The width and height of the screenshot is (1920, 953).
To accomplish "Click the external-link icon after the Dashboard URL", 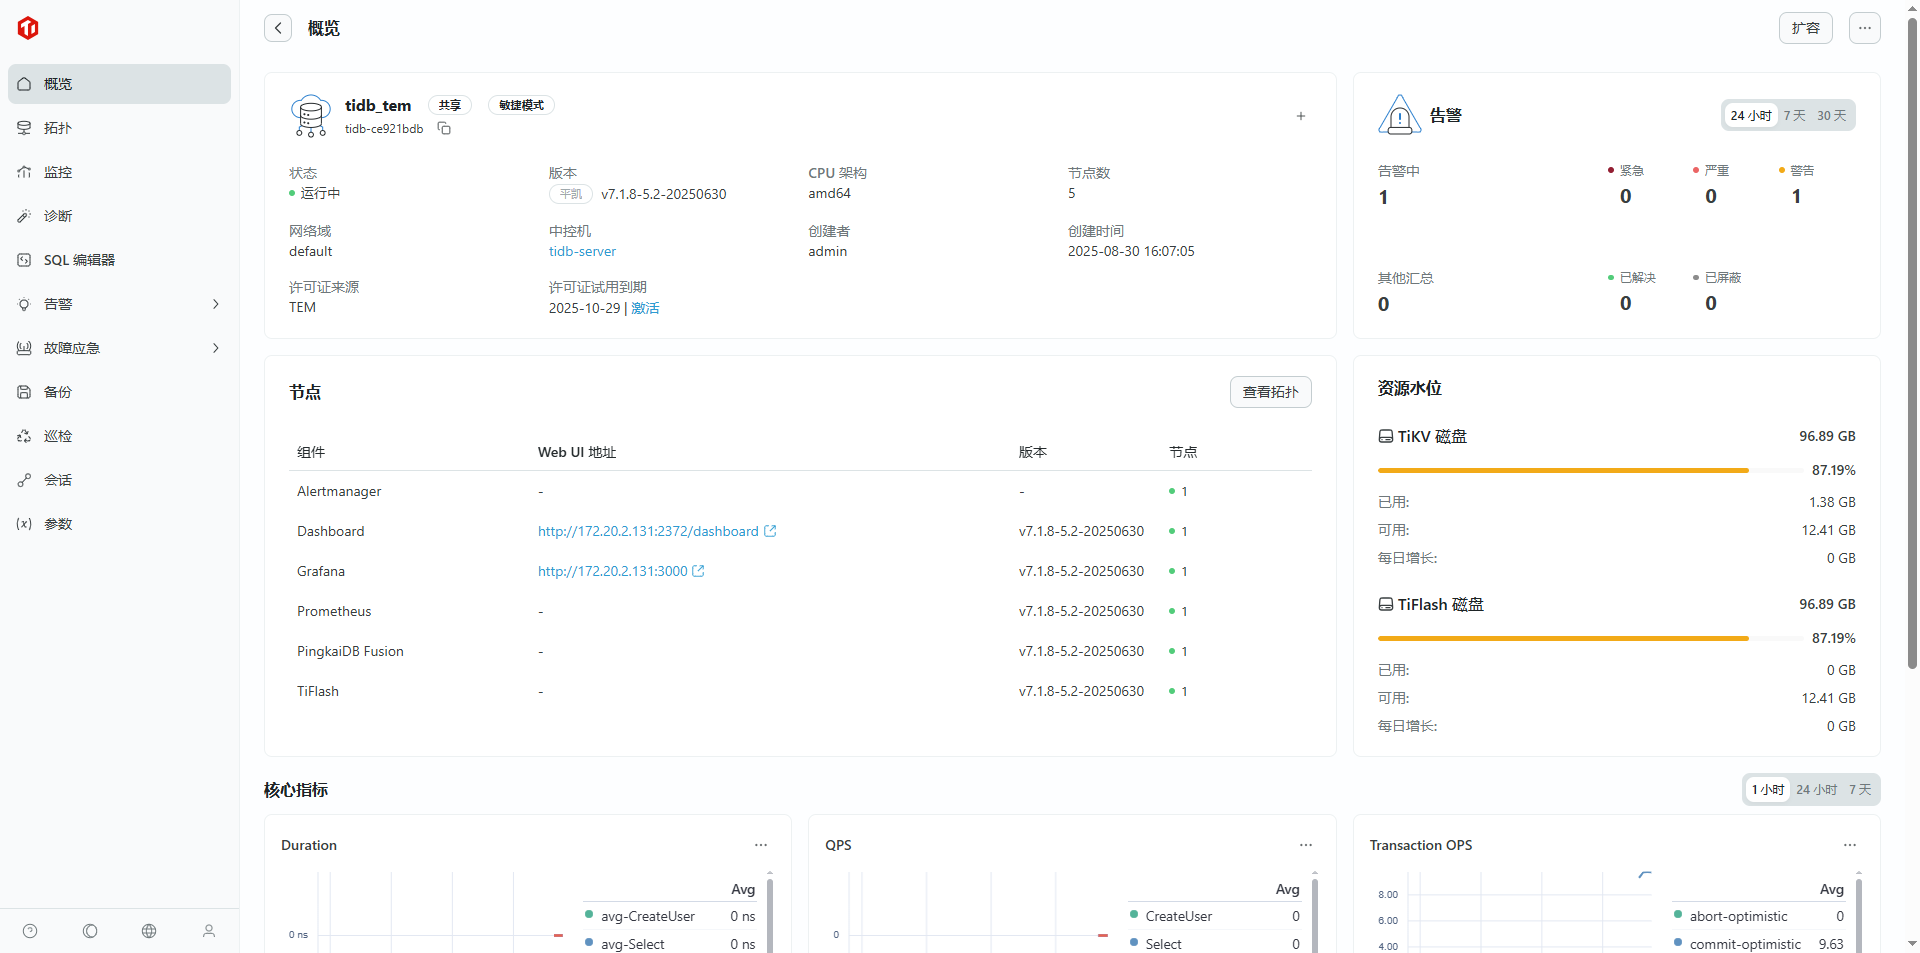I will pyautogui.click(x=770, y=531).
